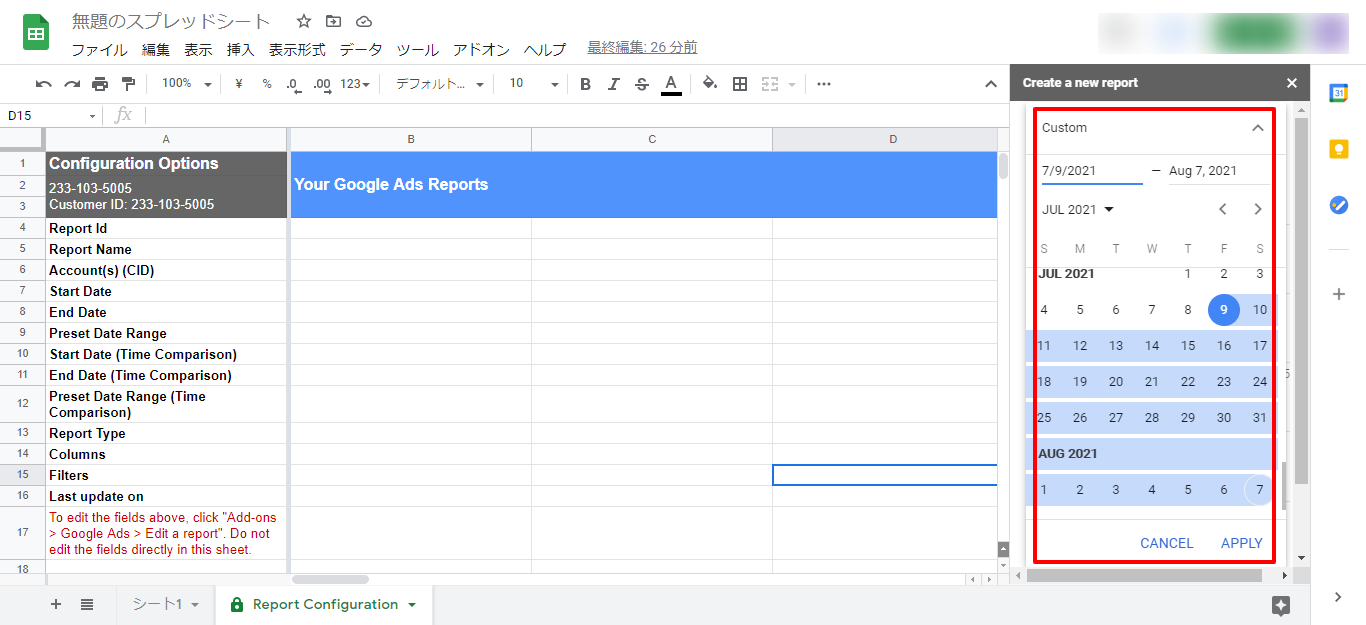The width and height of the screenshot is (1366, 625).
Task: Open the ヘルプ menu
Action: (545, 49)
